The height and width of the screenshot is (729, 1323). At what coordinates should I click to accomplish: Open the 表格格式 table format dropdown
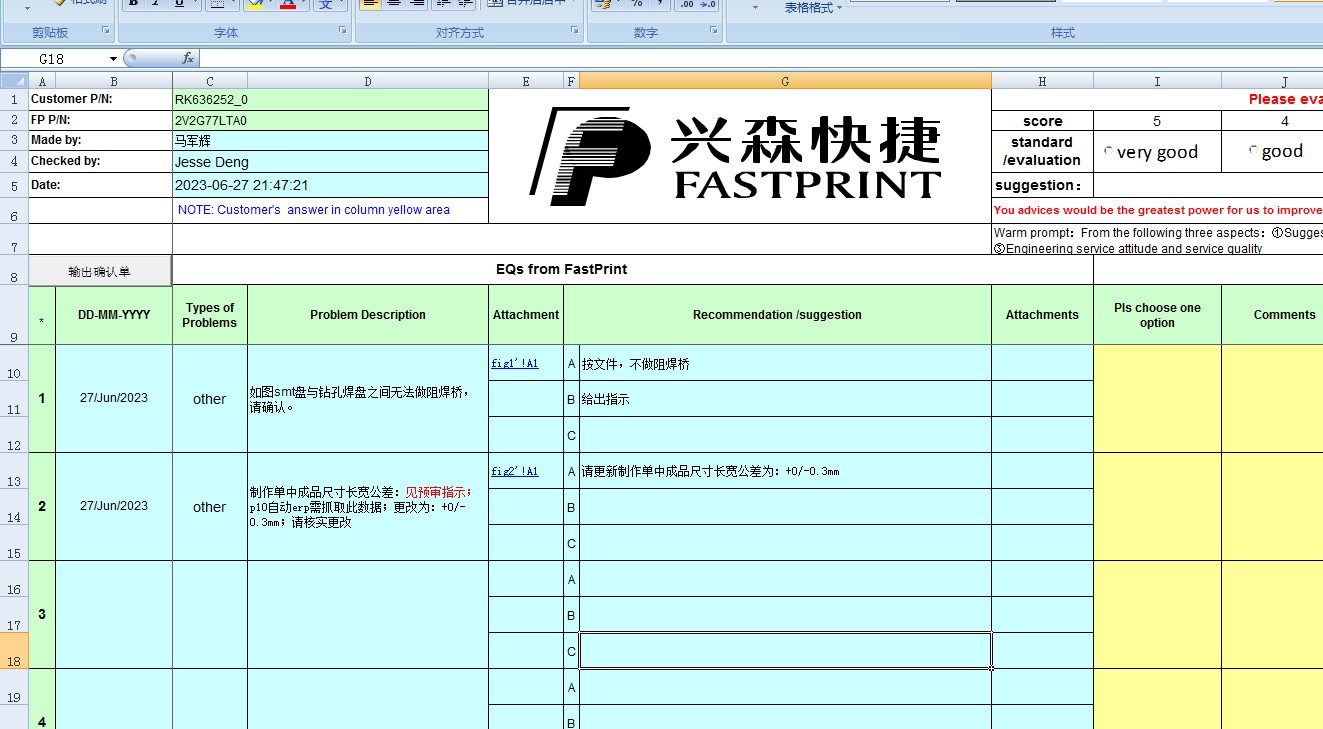coord(813,7)
